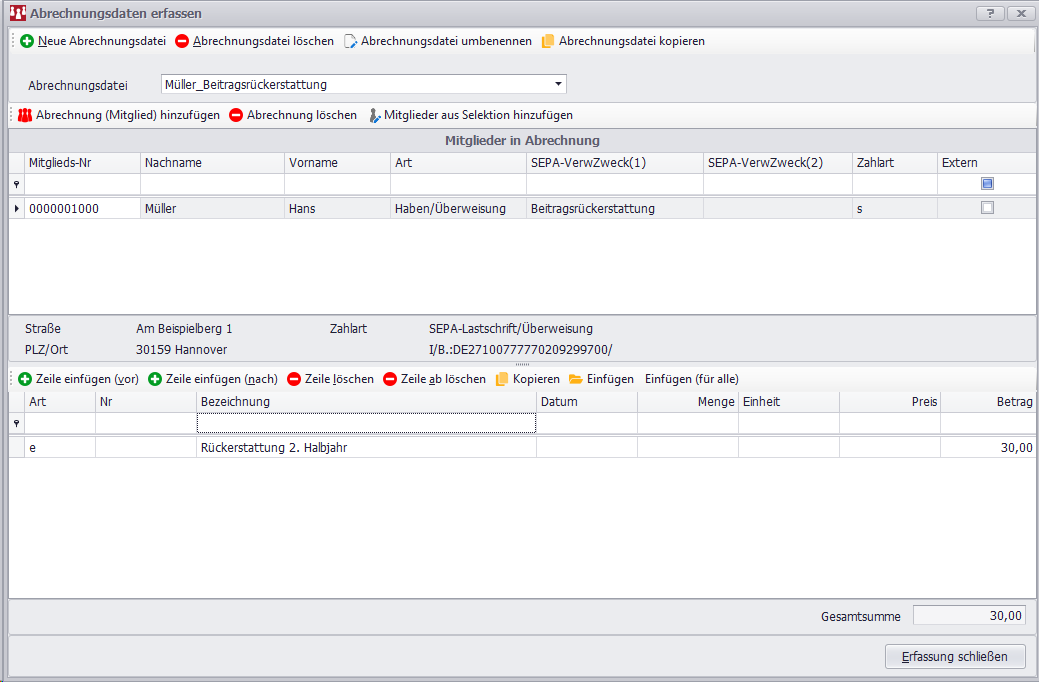This screenshot has width=1039, height=682.
Task: Click Mitglieder aus Selektion hinzufügen icon
Action: pos(375,115)
